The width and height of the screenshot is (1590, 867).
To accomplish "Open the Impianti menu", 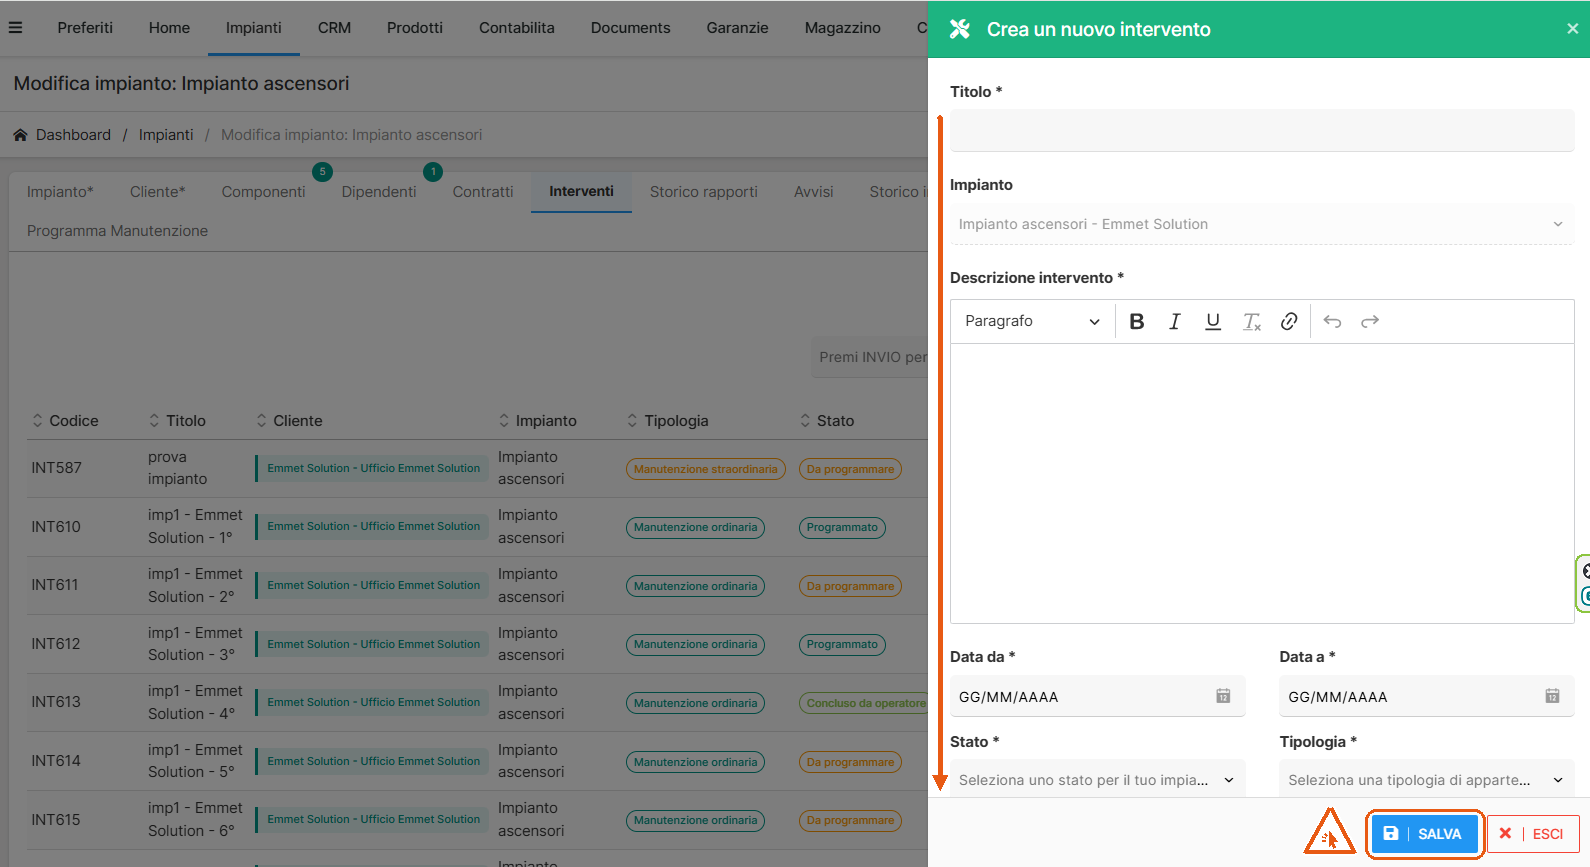I will click(254, 28).
